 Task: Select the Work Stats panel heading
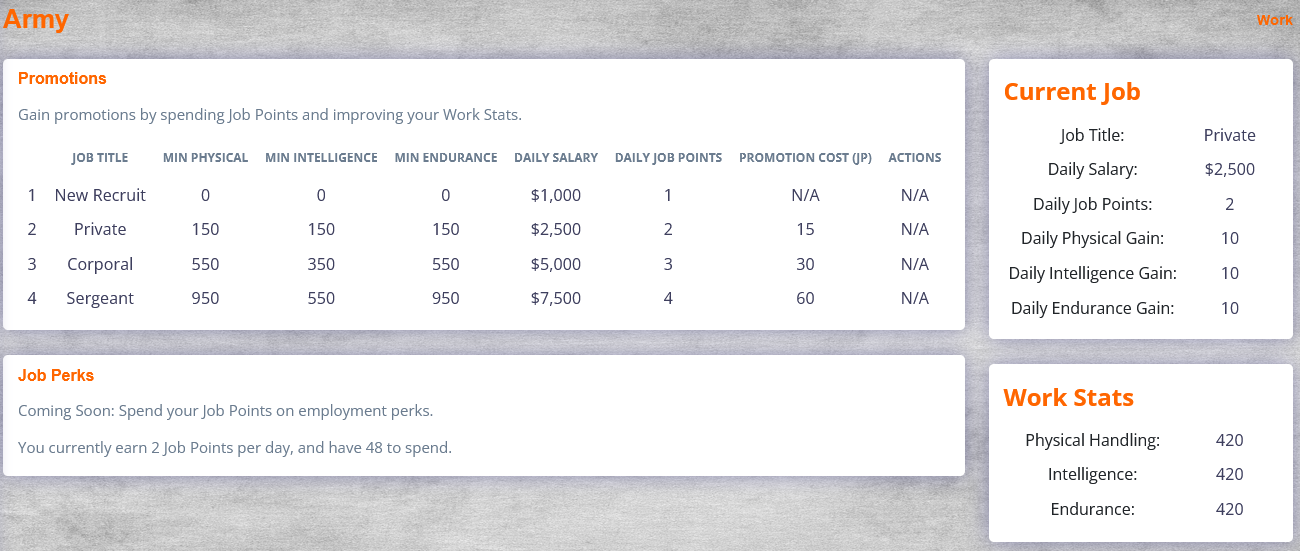pos(1068,398)
